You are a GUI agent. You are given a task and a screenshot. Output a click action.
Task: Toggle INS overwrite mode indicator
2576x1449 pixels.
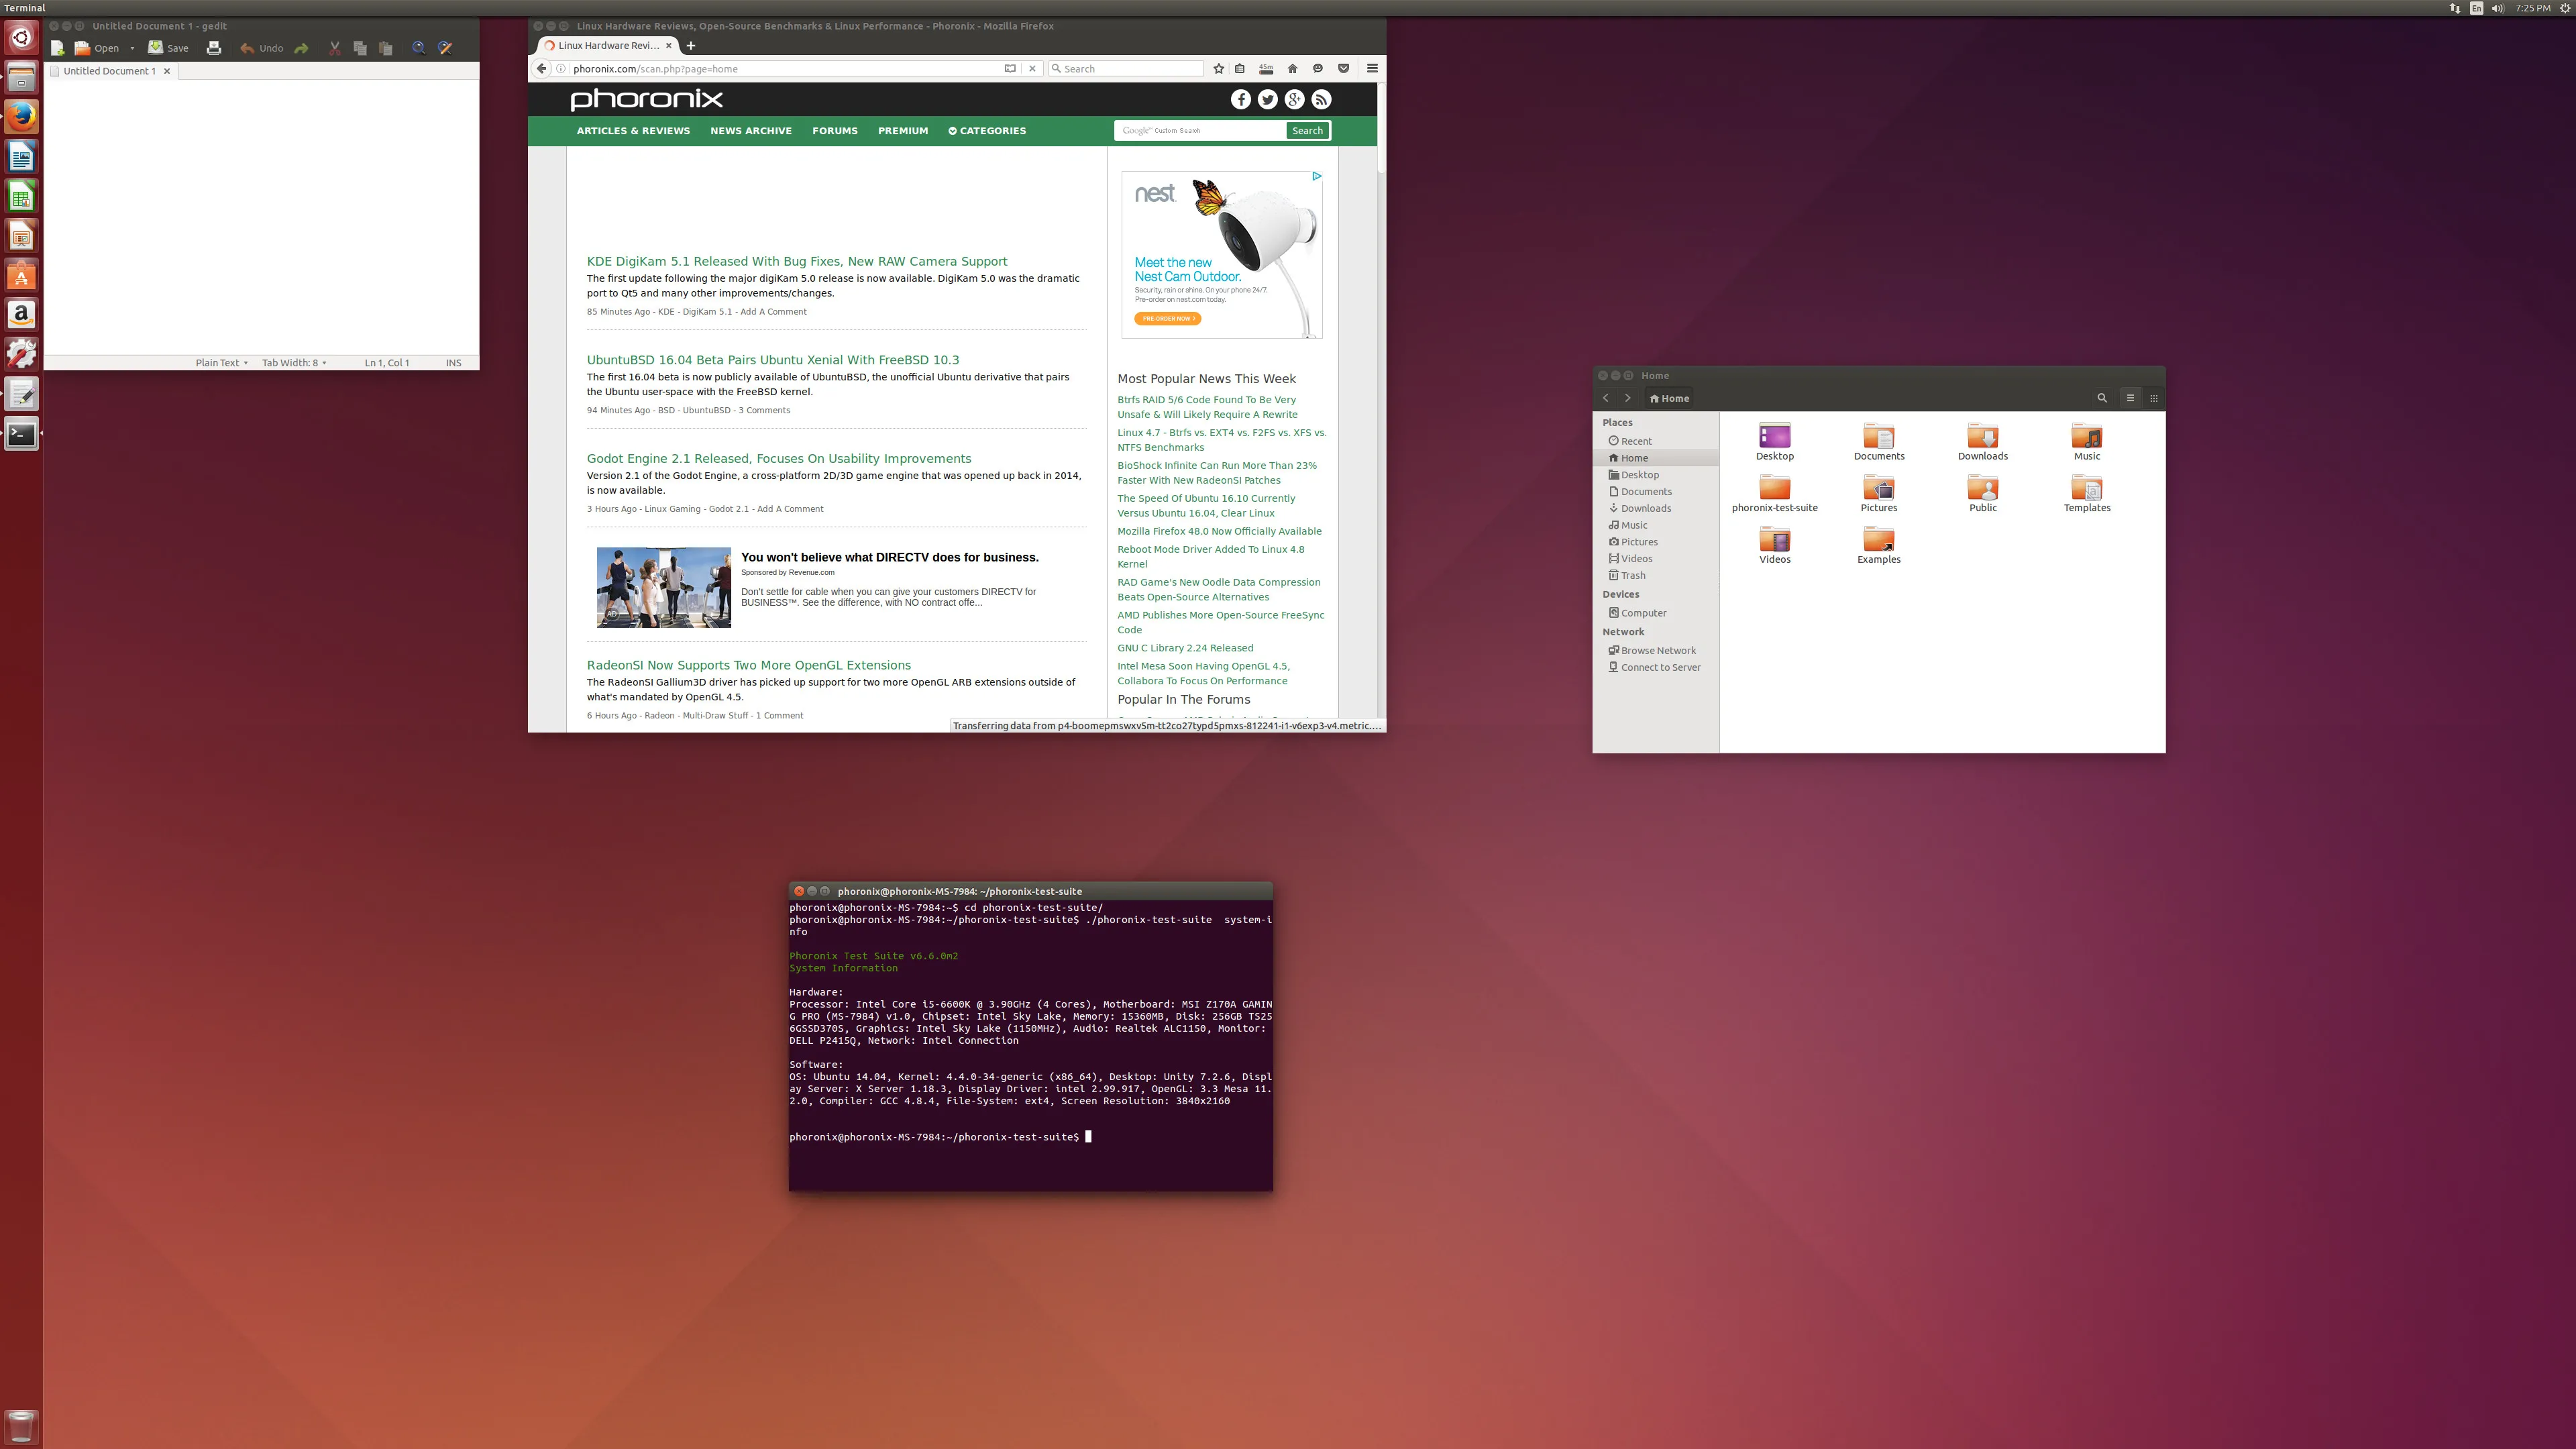coord(453,363)
